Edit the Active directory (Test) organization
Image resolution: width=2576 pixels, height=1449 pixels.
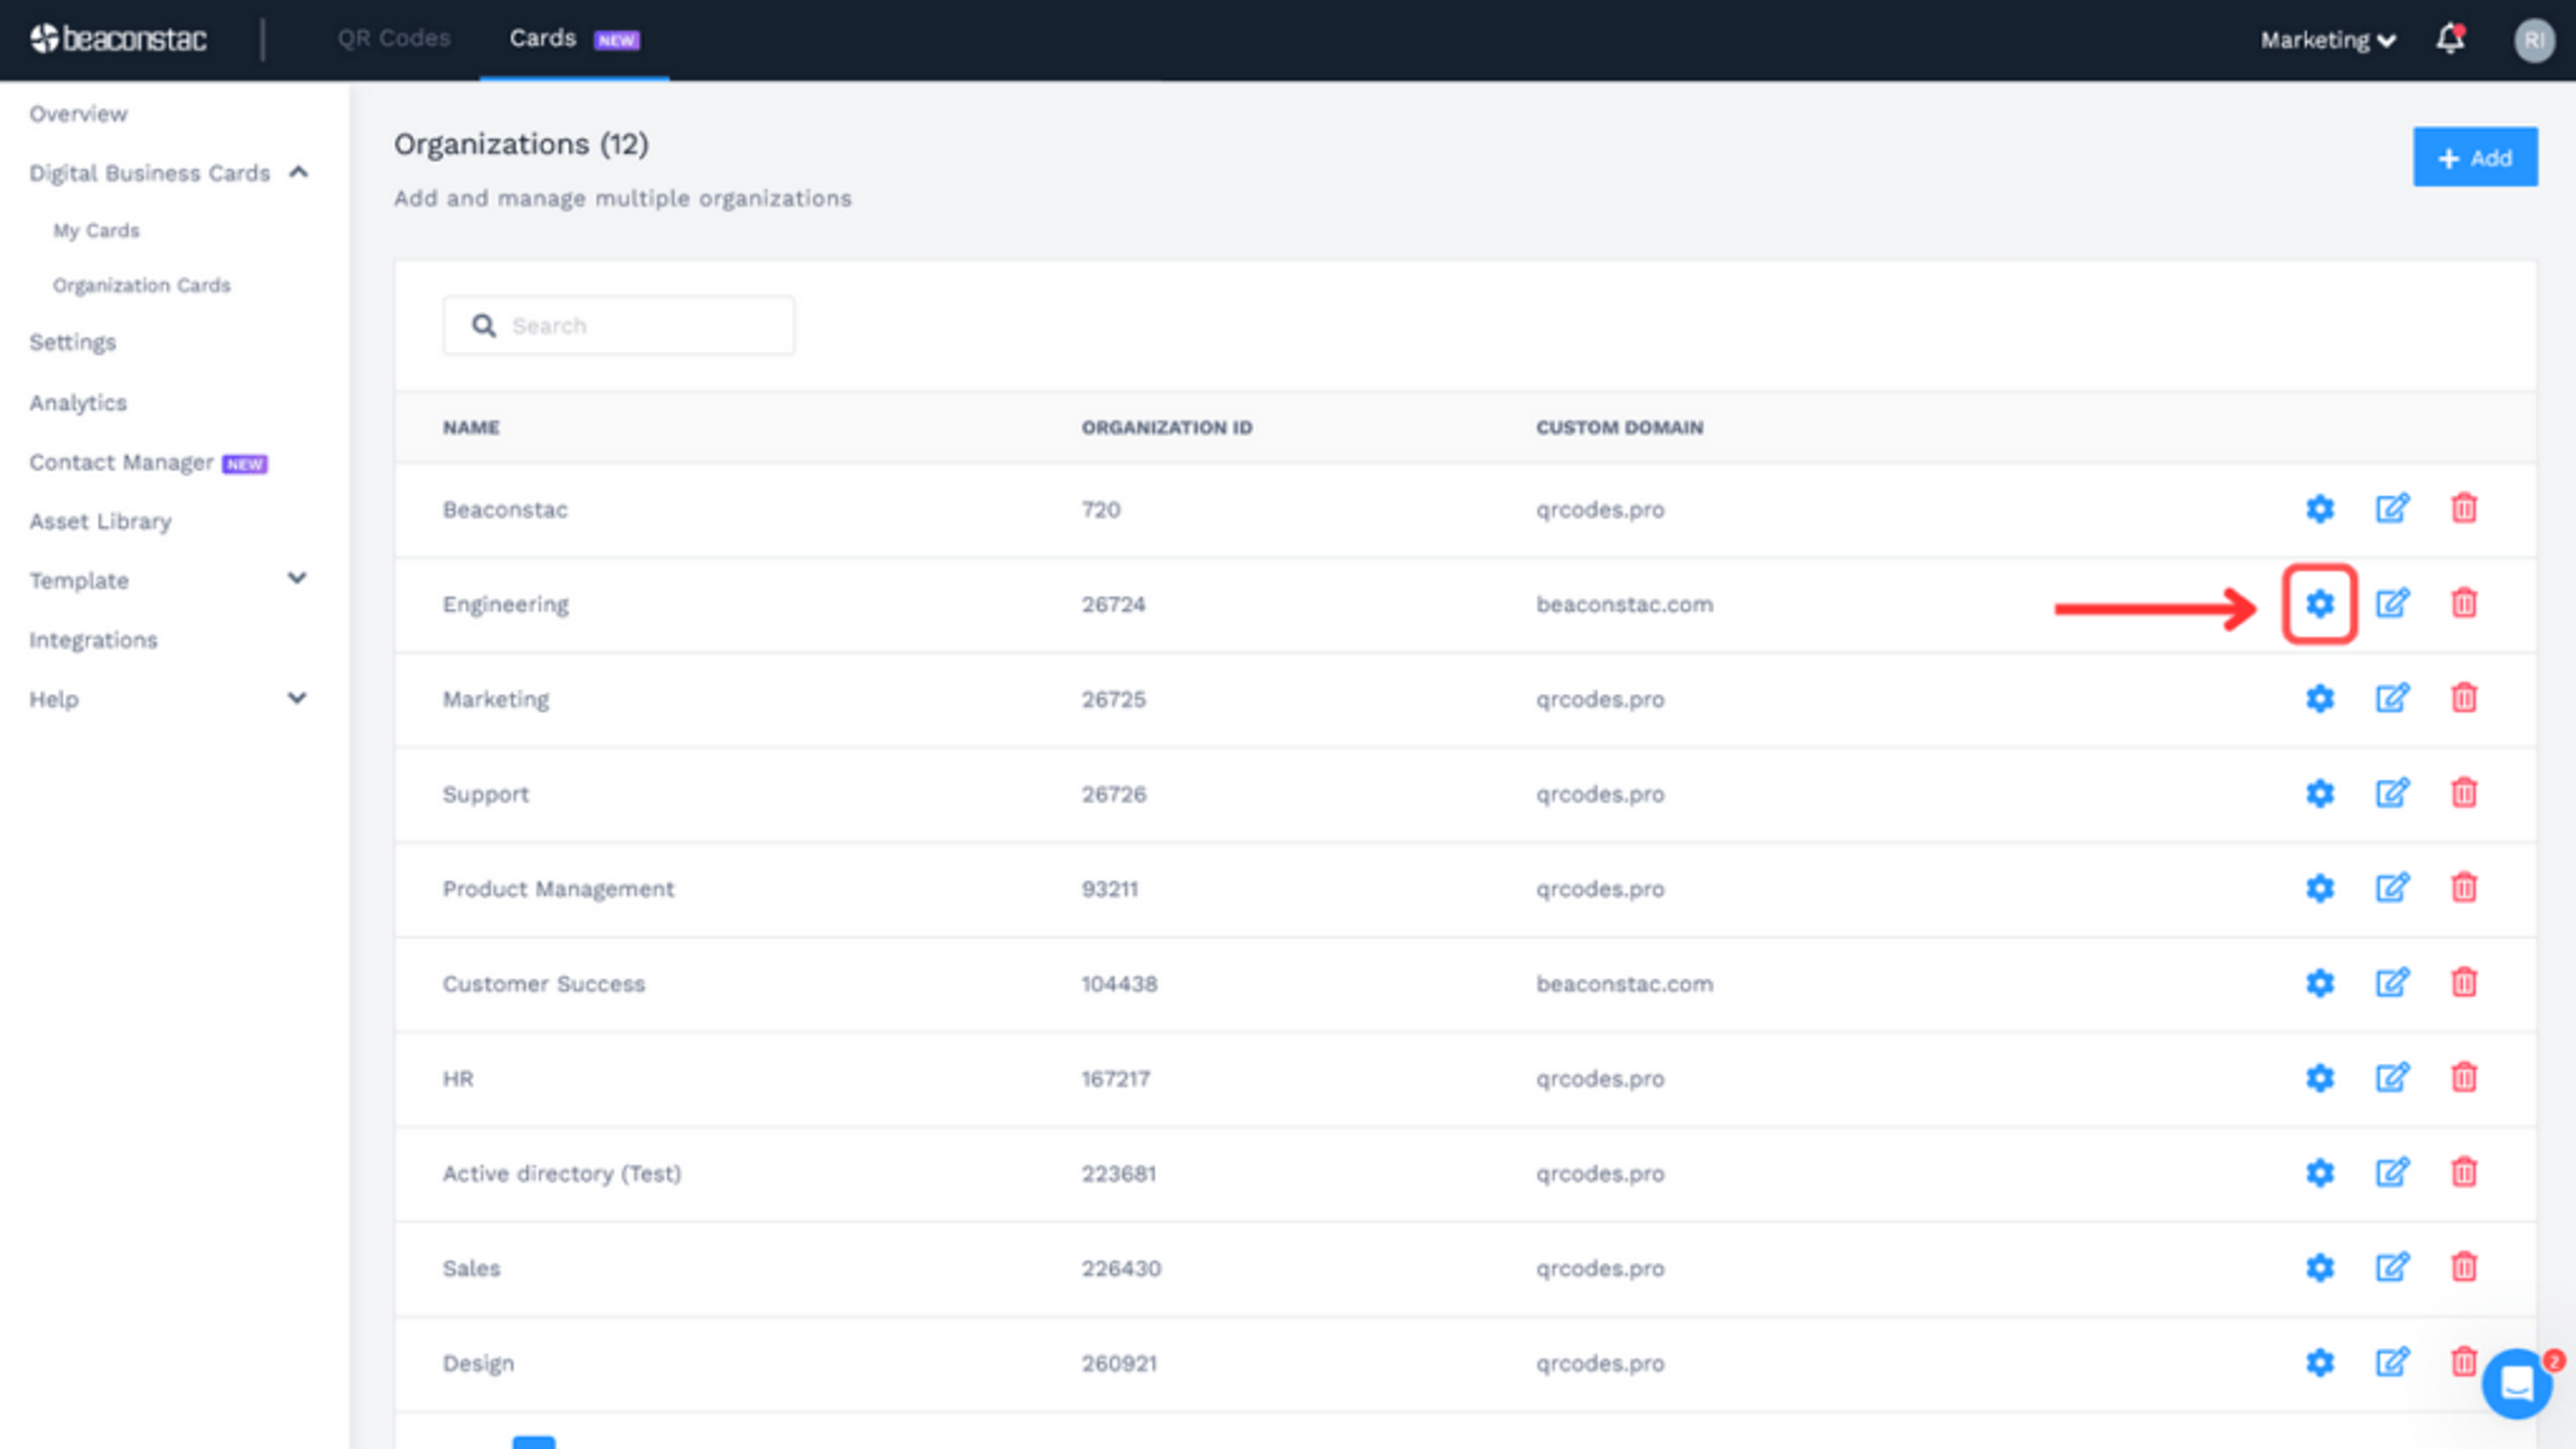pos(2392,1172)
